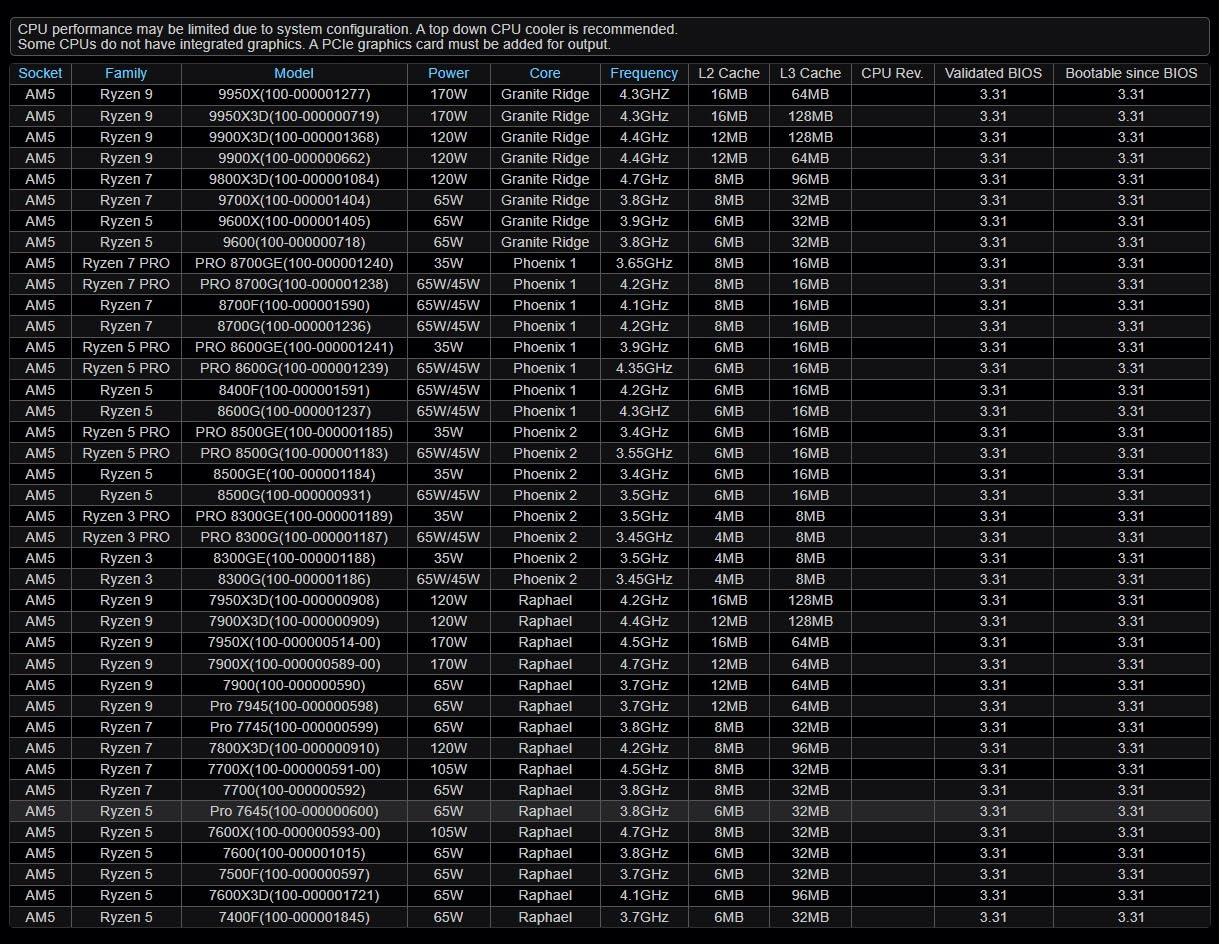This screenshot has width=1222, height=944.
Task: Select the 7800X3D(100-000000910) model cell
Action: click(294, 748)
